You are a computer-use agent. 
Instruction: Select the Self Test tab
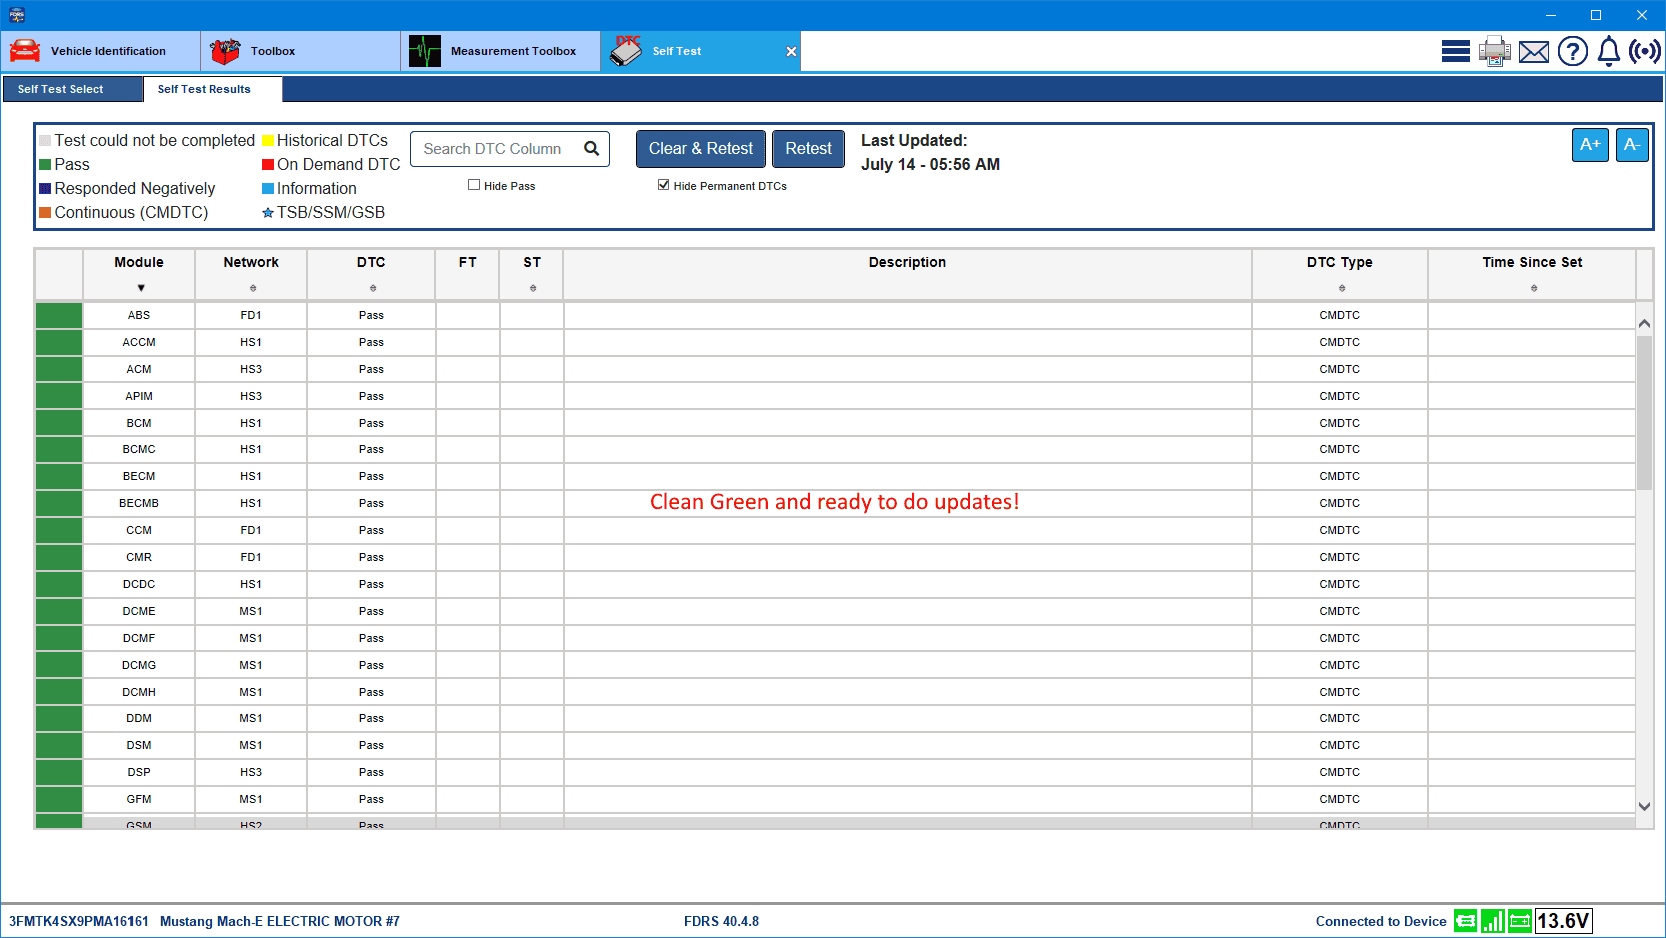[x=700, y=51]
